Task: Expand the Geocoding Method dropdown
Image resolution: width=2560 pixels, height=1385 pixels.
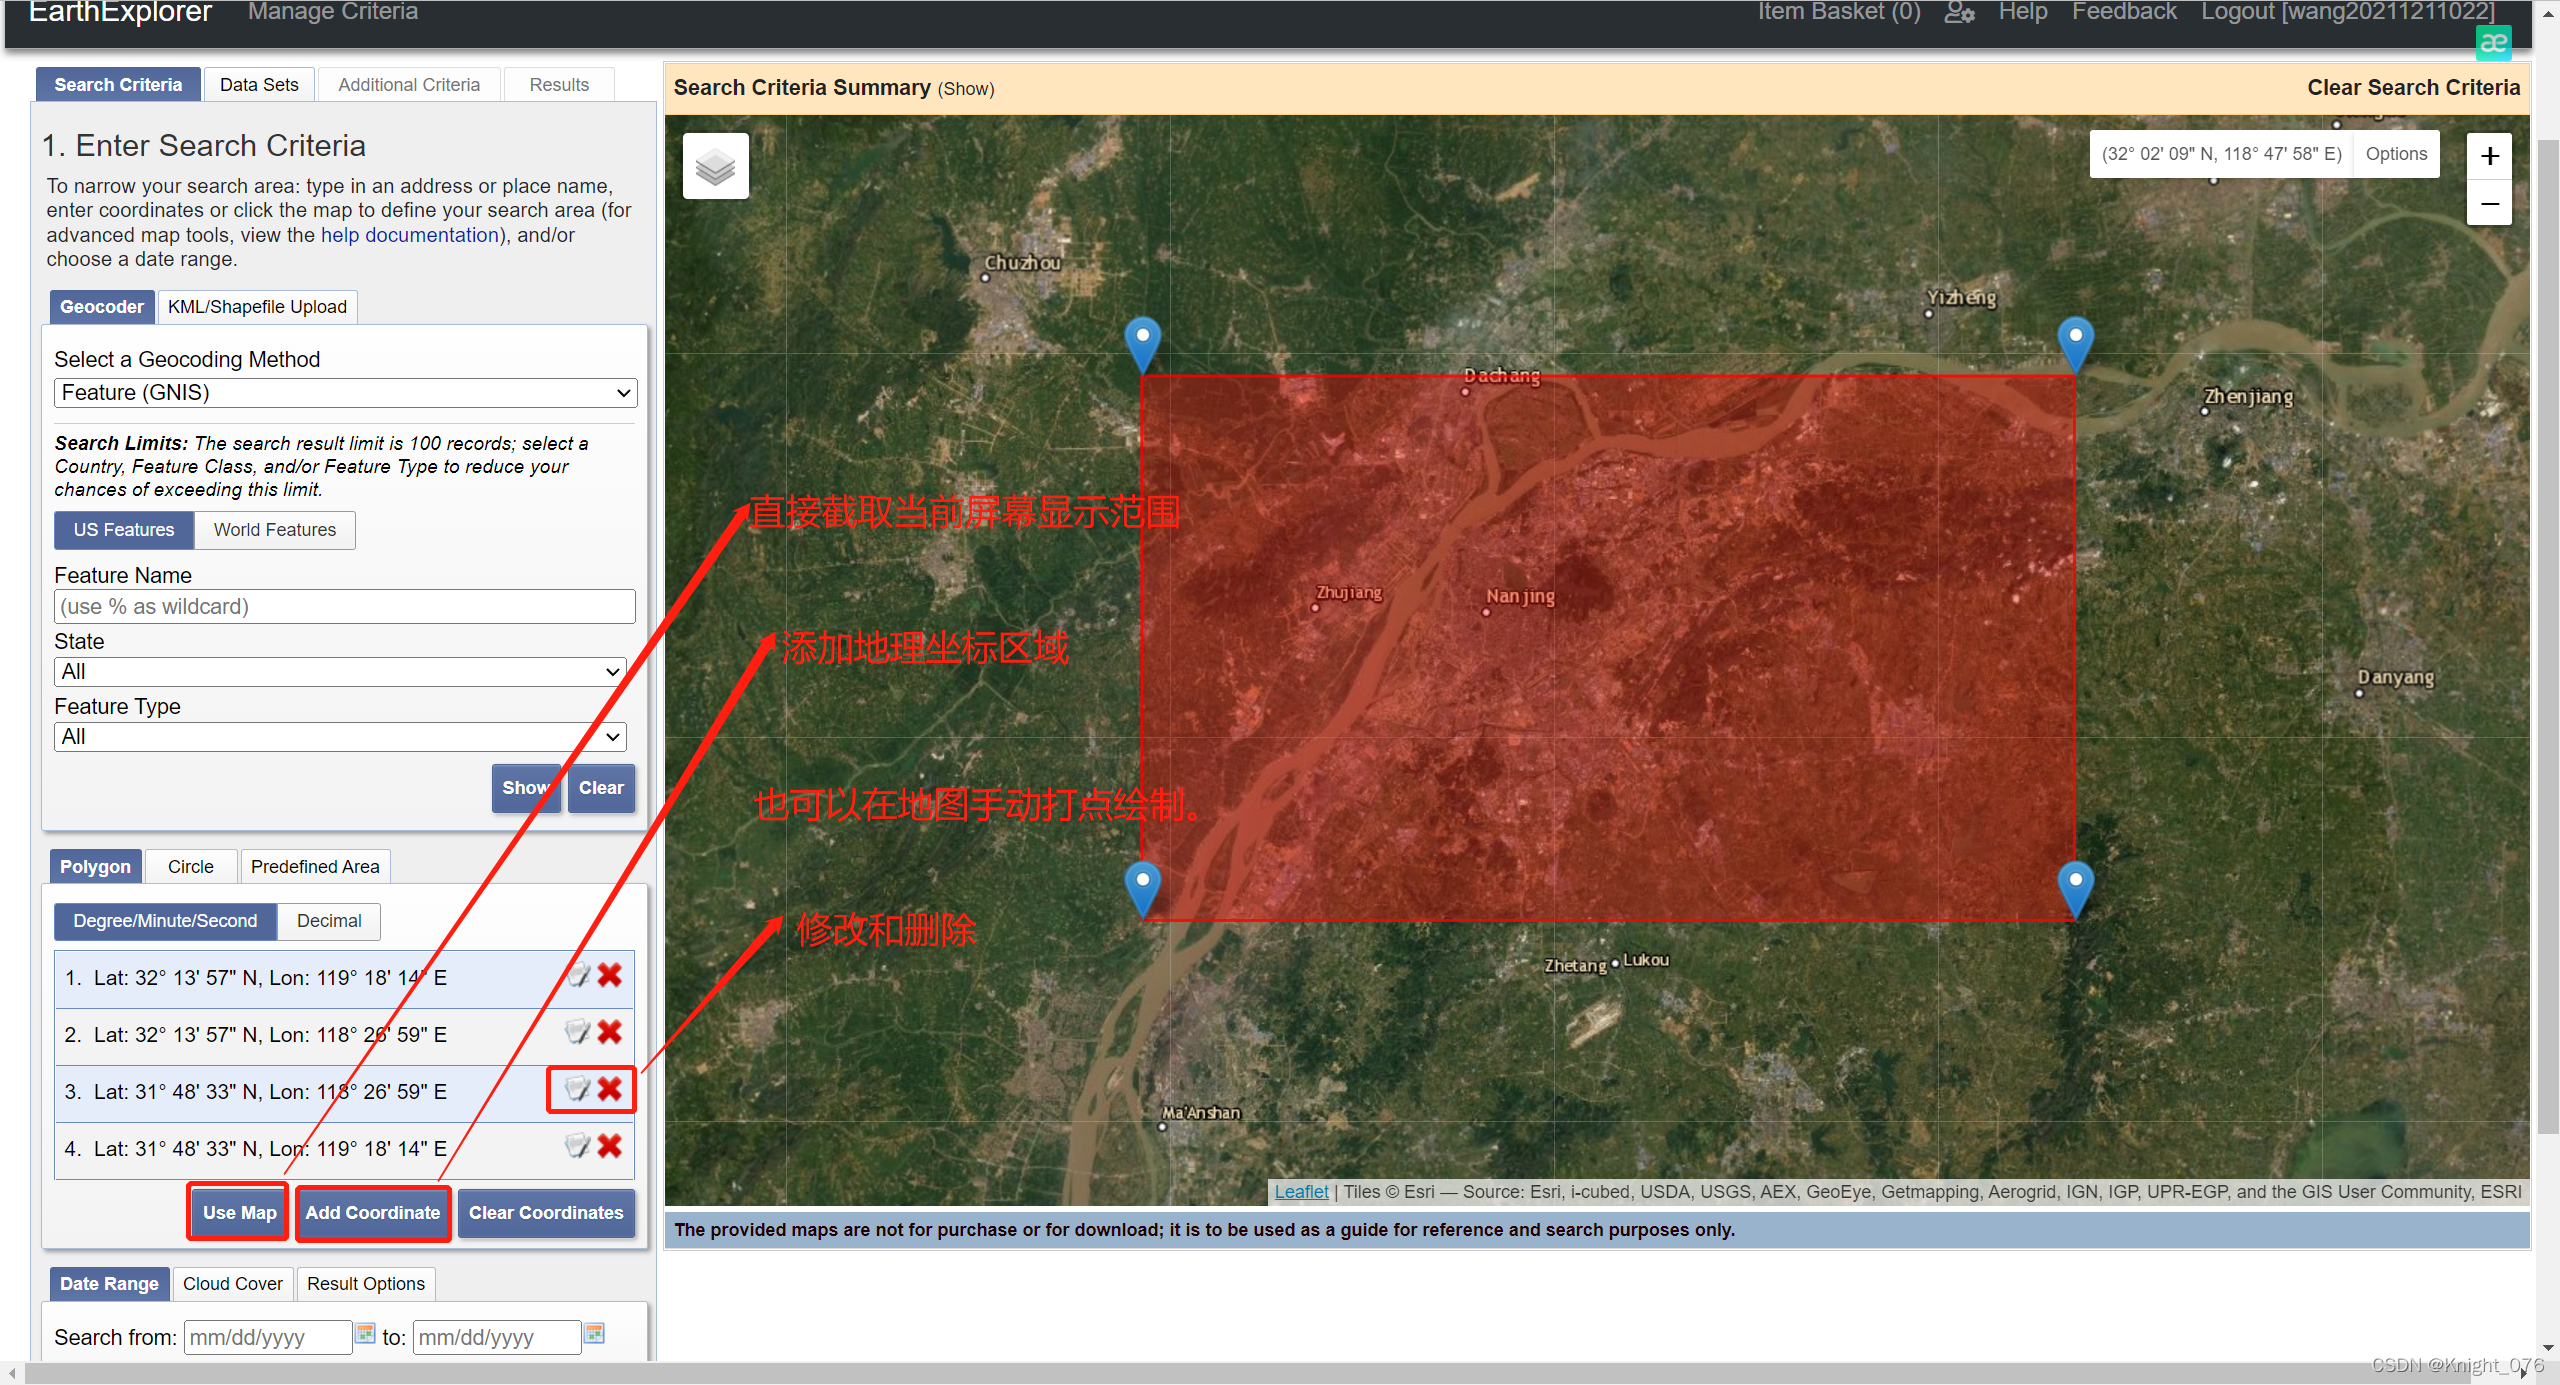Action: pyautogui.click(x=345, y=393)
